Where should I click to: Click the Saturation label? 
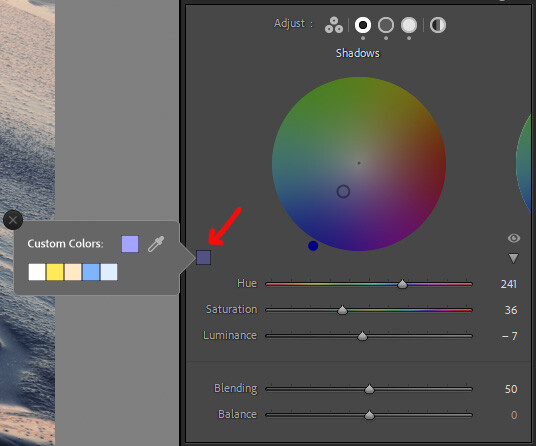231,309
